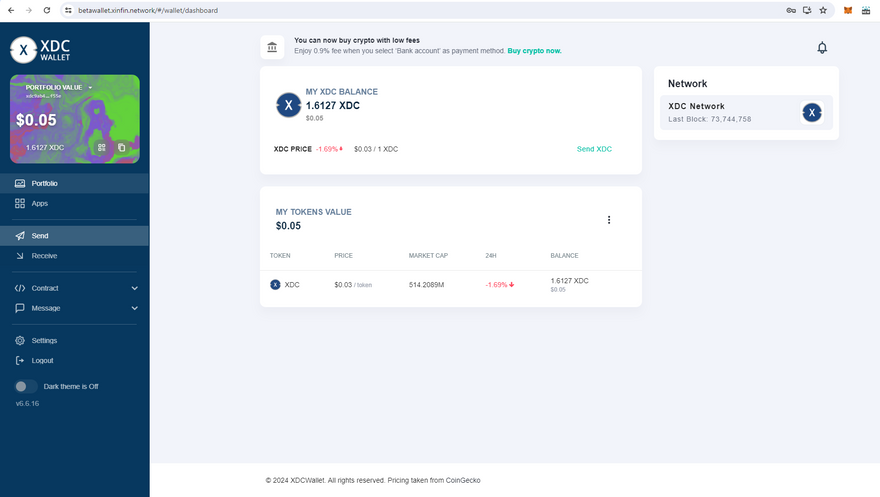Click the XDC Wallet logo

click(40, 50)
